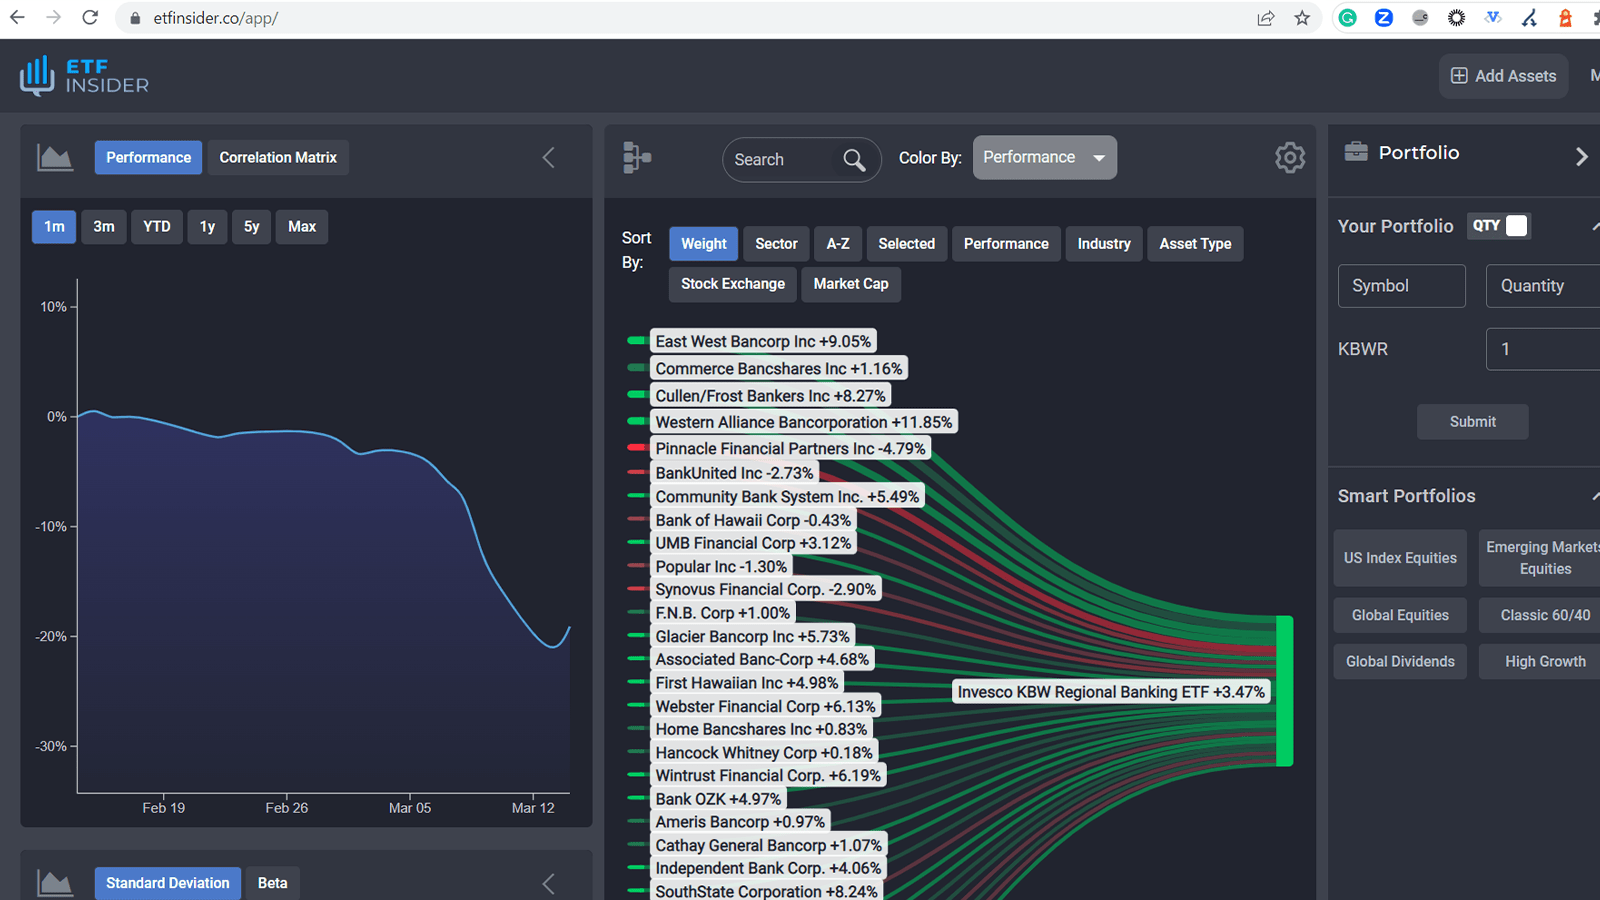1600x900 pixels.
Task: Select the Max time range
Action: pyautogui.click(x=302, y=227)
